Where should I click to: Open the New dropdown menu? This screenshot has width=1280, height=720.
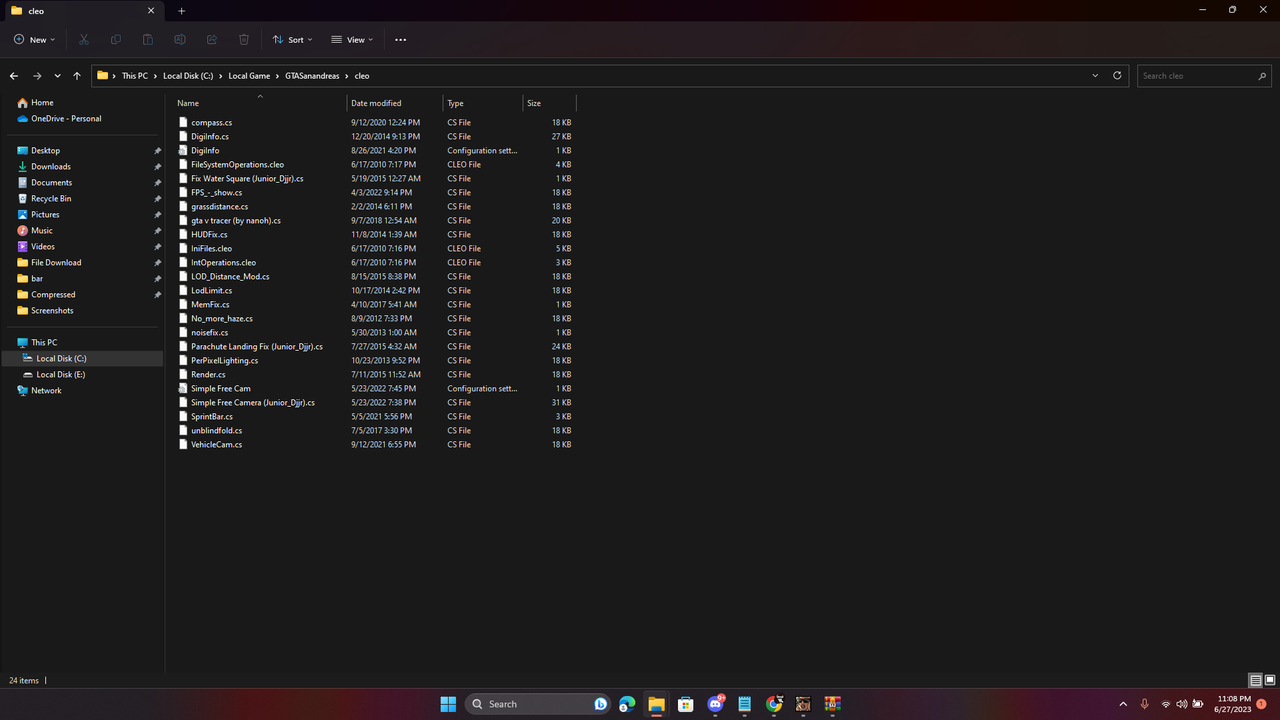[x=34, y=40]
